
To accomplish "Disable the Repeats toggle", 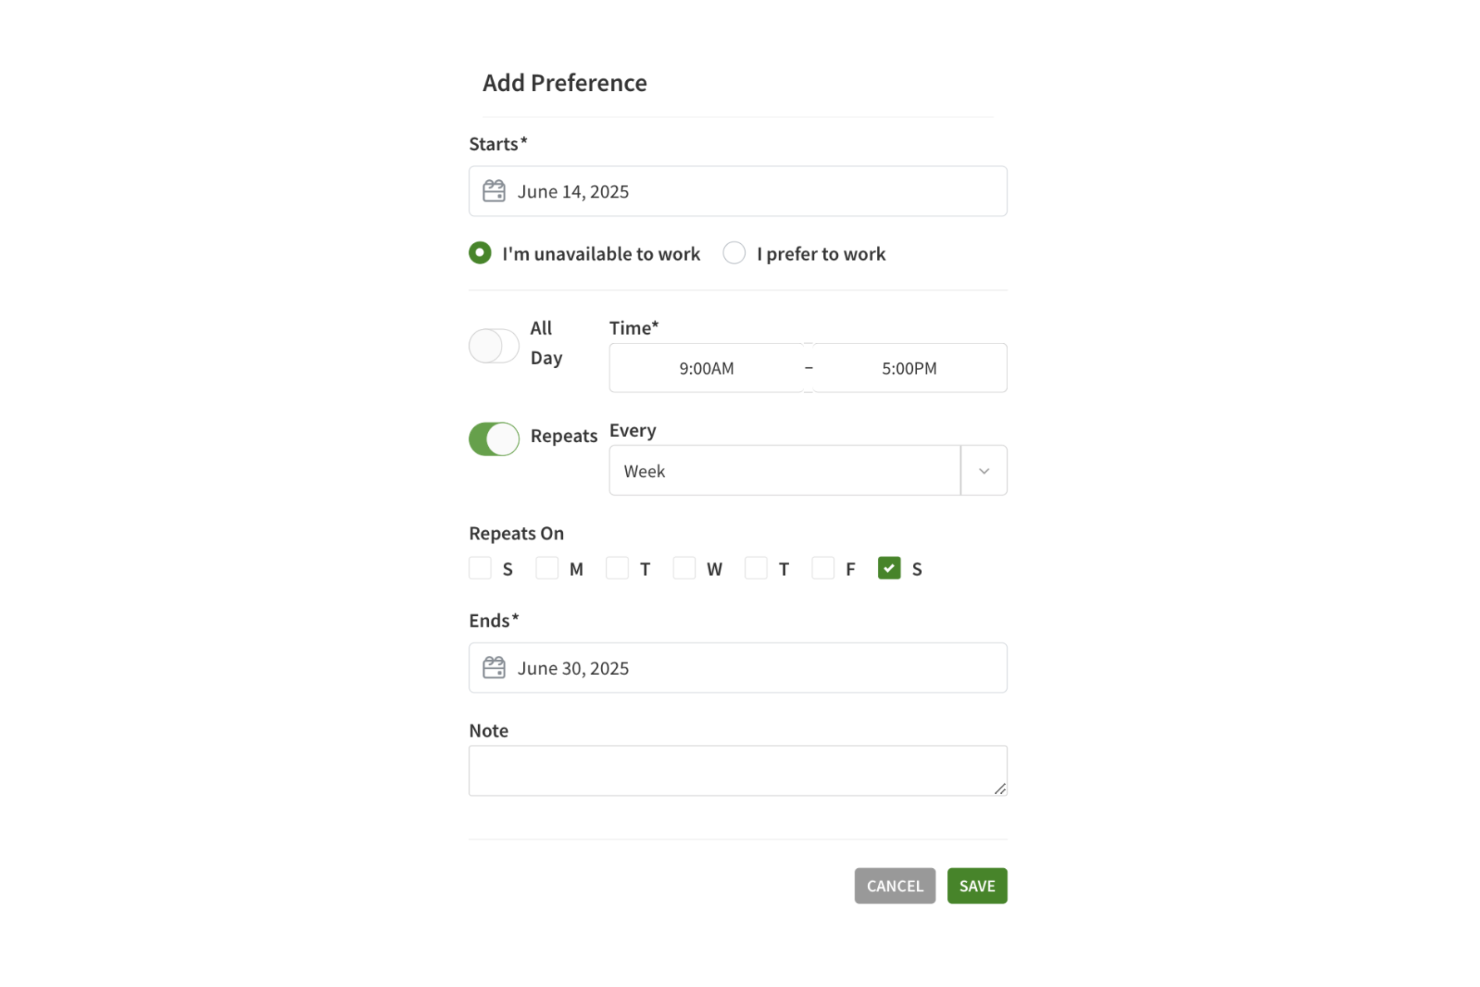I will click(x=493, y=438).
